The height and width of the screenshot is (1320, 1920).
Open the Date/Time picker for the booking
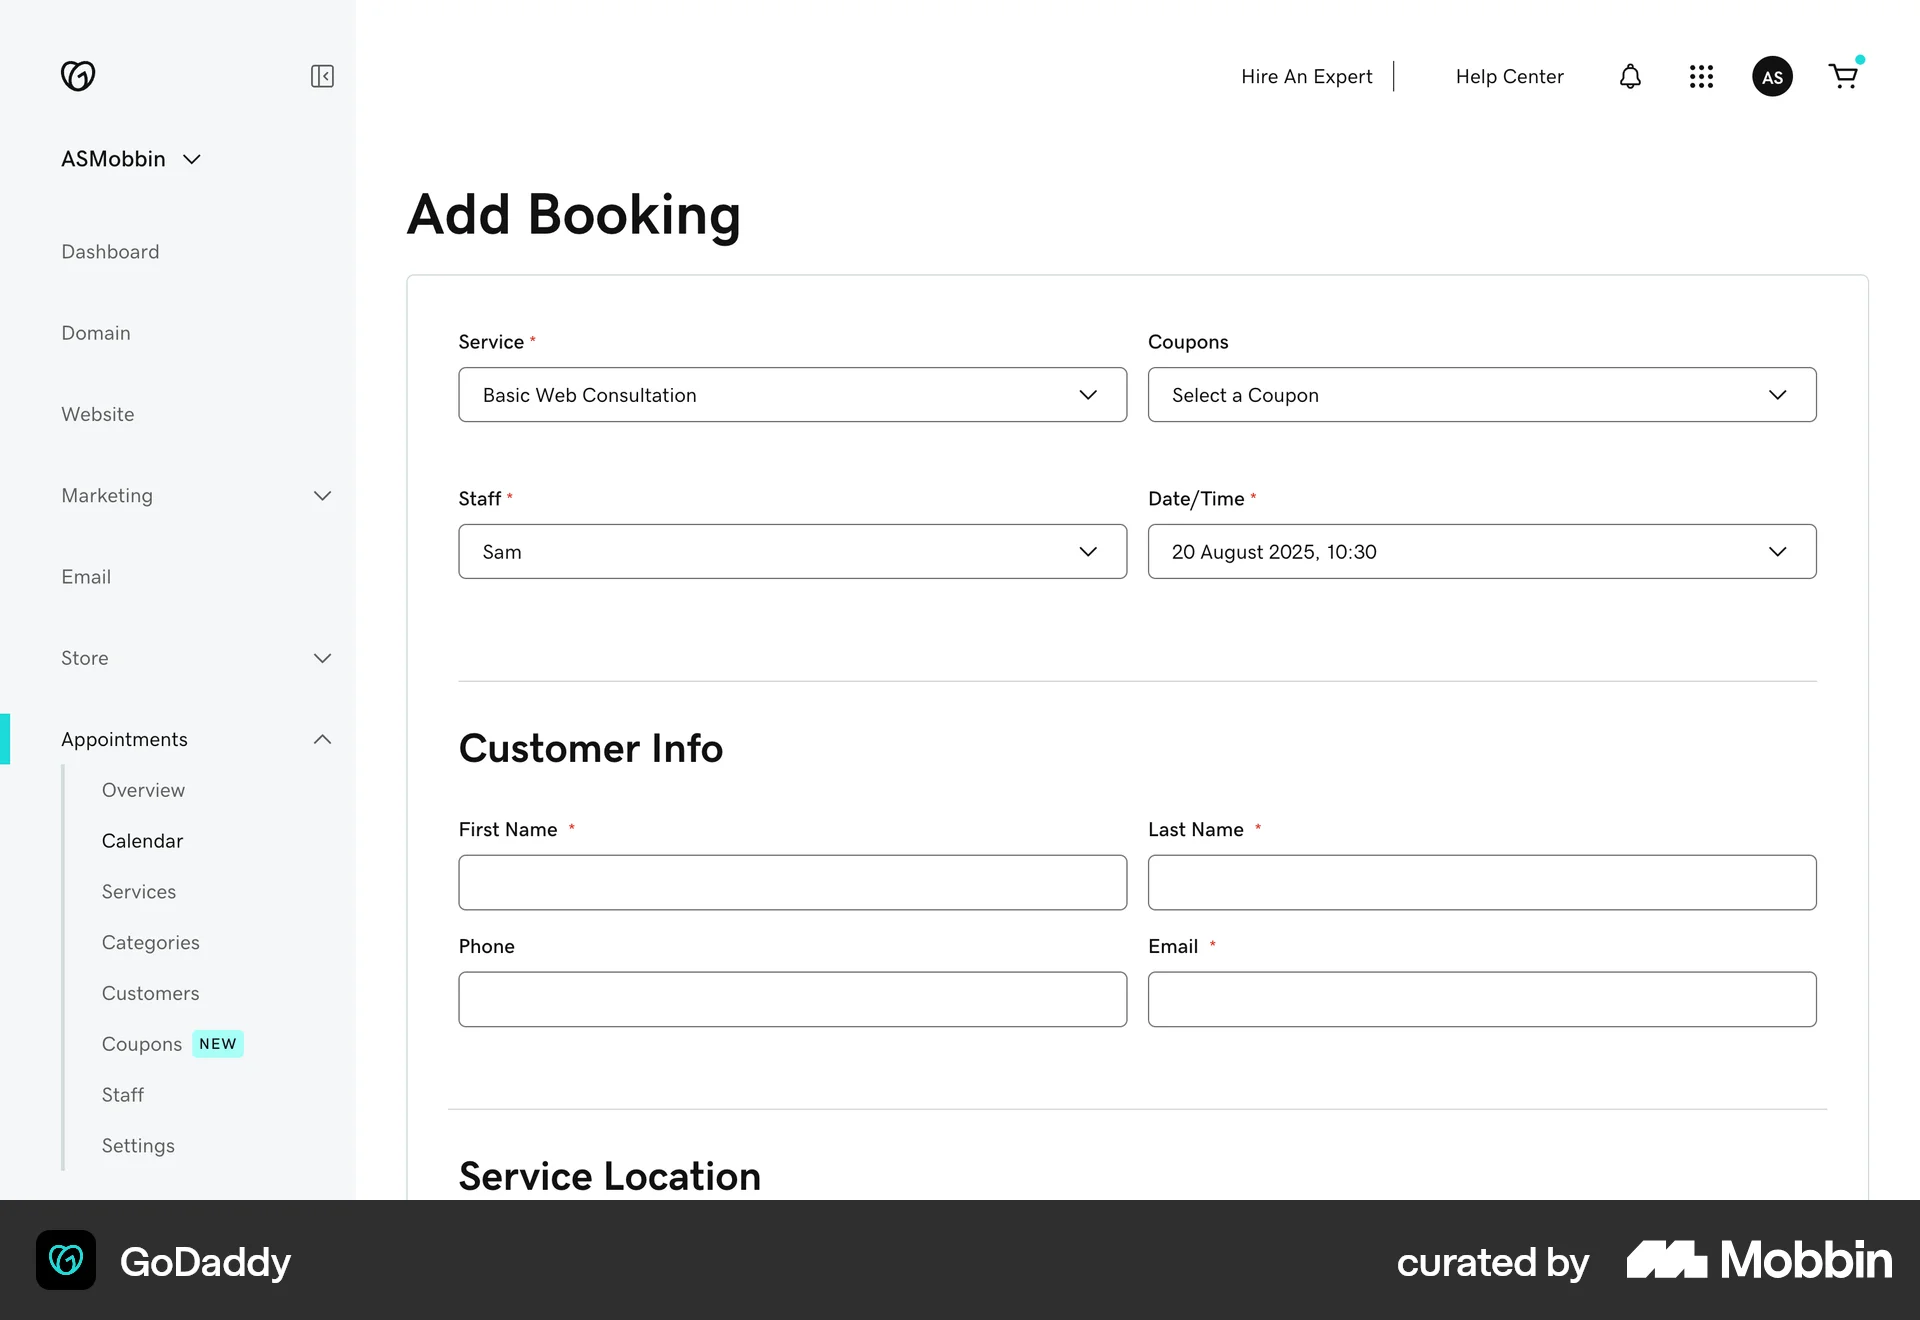(1481, 551)
